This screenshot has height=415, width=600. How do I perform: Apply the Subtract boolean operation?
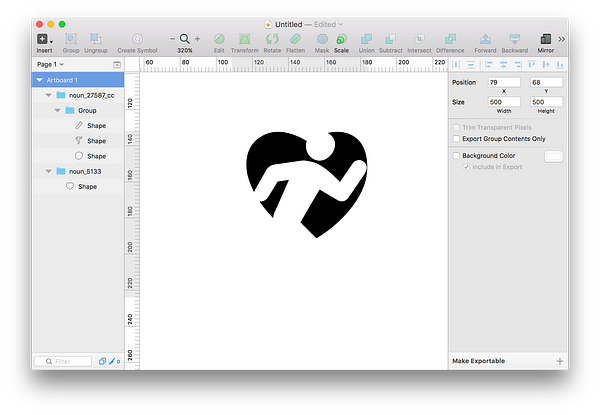point(390,39)
